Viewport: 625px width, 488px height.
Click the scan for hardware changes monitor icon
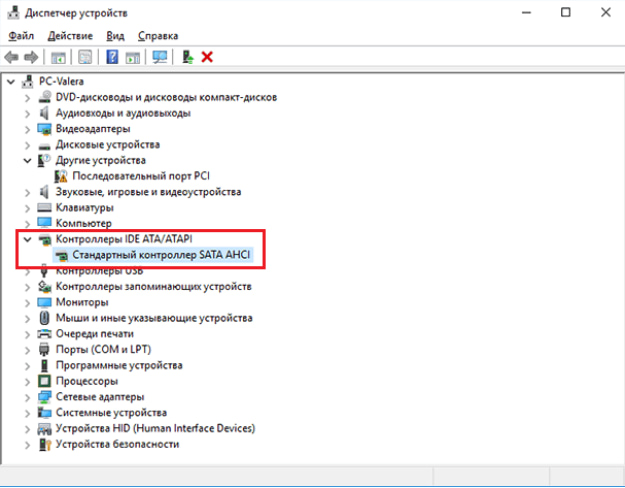pyautogui.click(x=160, y=57)
